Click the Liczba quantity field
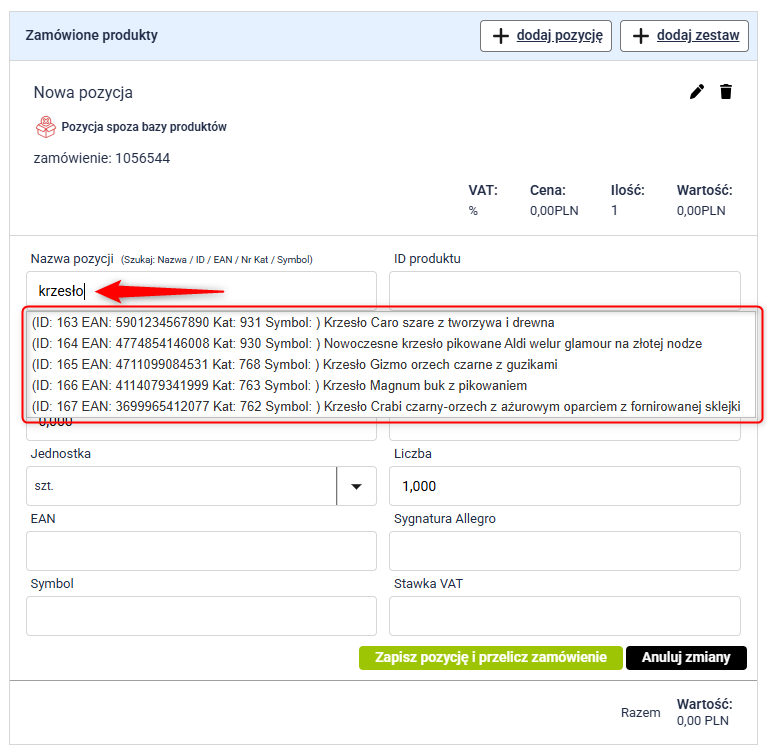This screenshot has width=767, height=754. (x=564, y=486)
